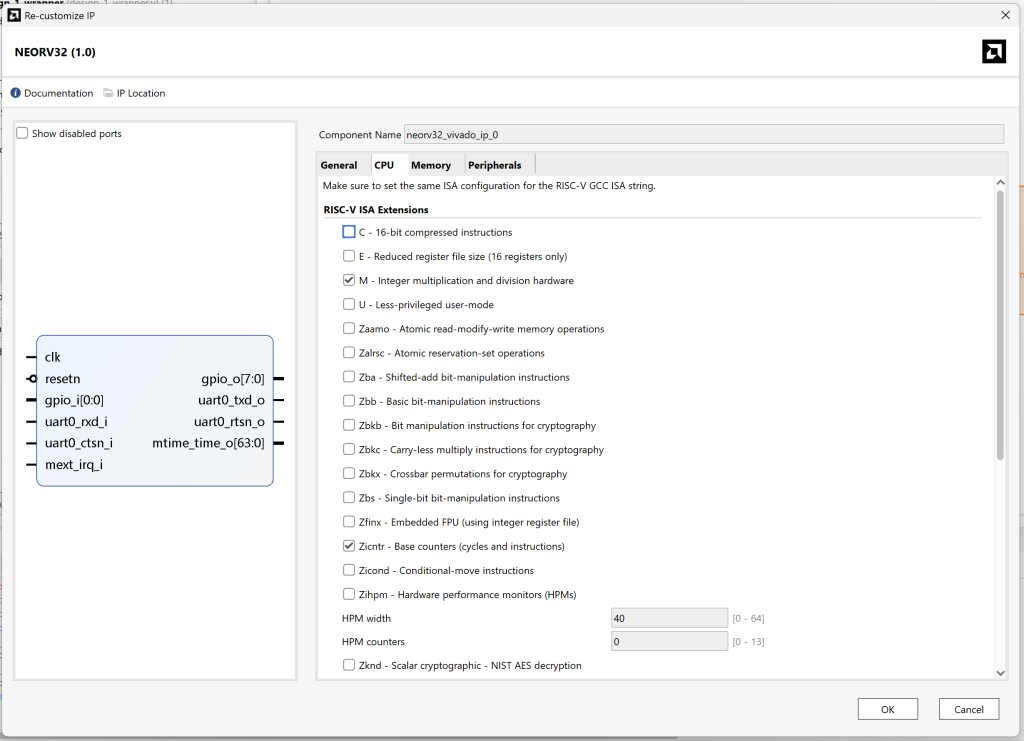Open the Memory tab

pyautogui.click(x=430, y=165)
